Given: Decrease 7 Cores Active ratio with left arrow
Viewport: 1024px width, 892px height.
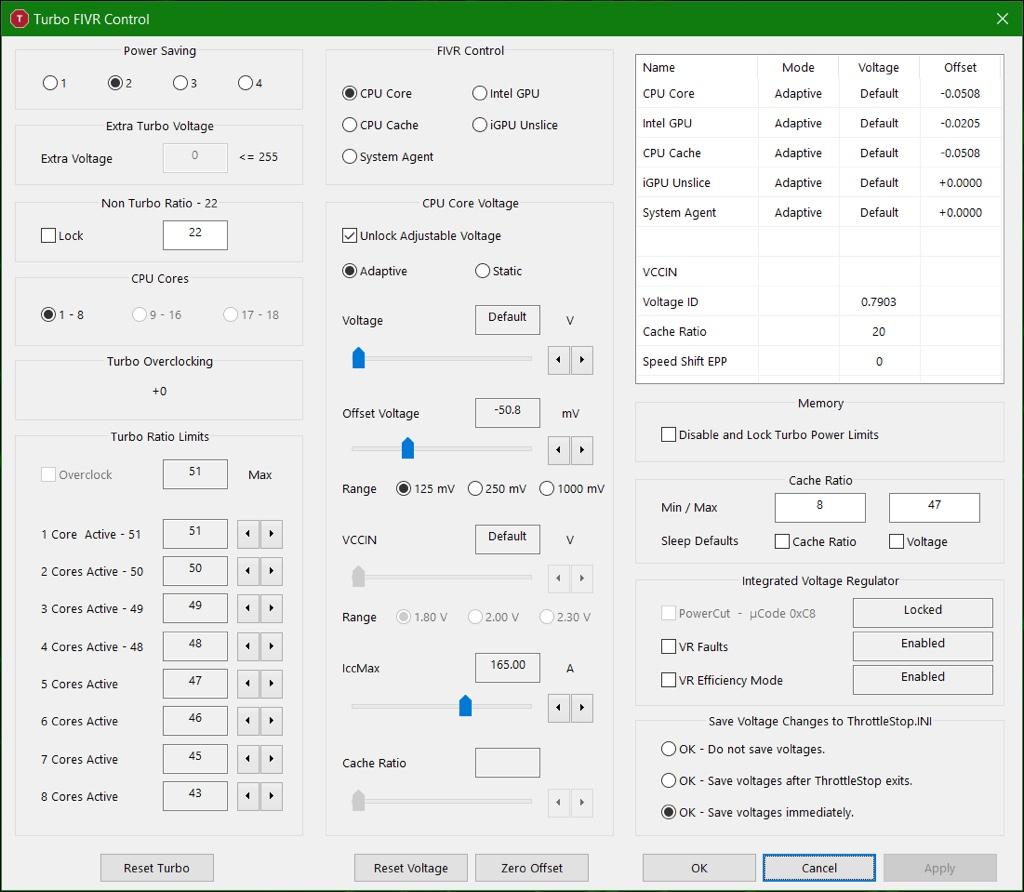Looking at the screenshot, I should pos(248,759).
